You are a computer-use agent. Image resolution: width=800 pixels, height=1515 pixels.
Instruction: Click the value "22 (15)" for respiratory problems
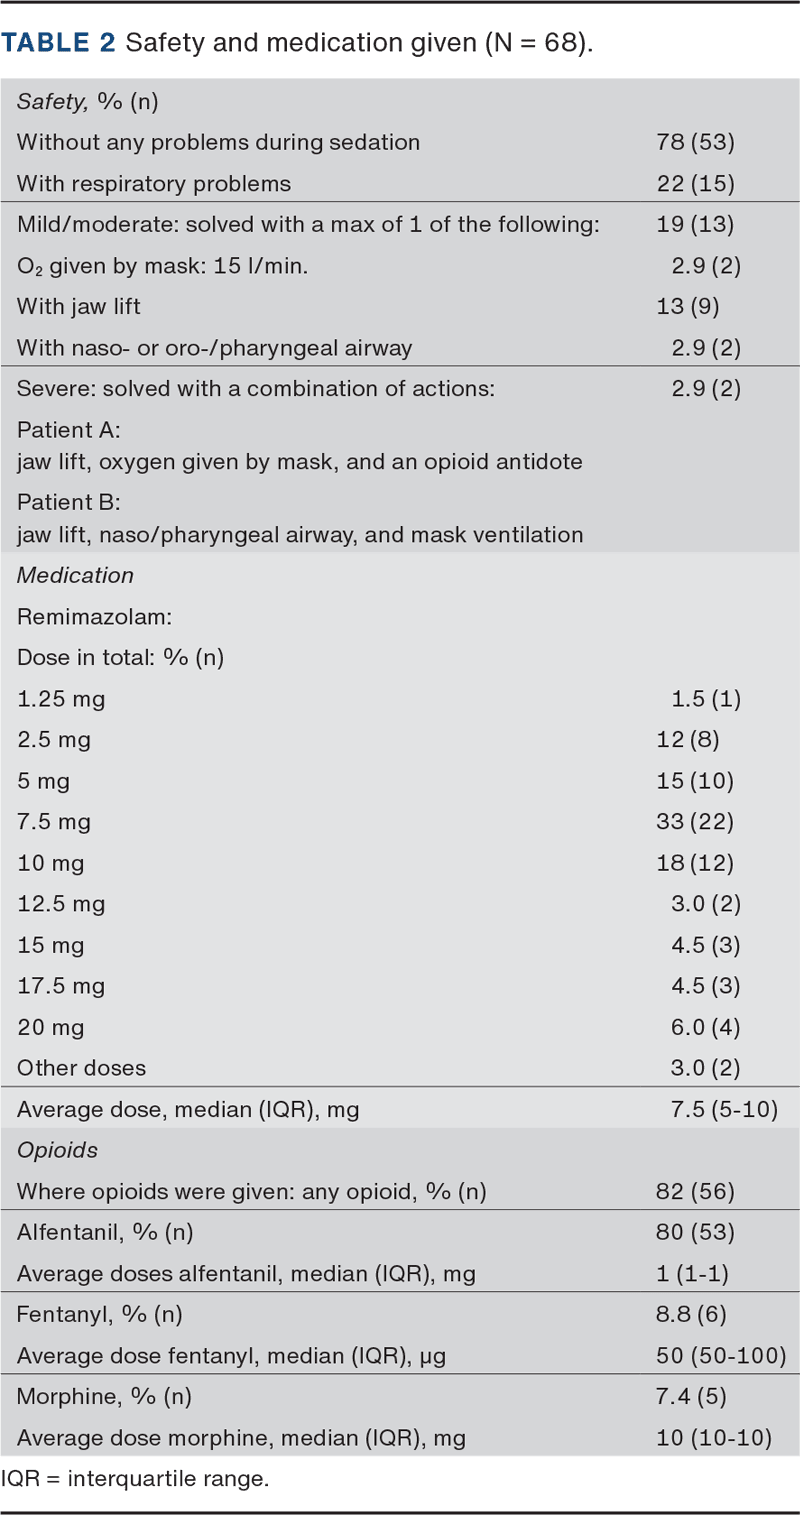(695, 183)
